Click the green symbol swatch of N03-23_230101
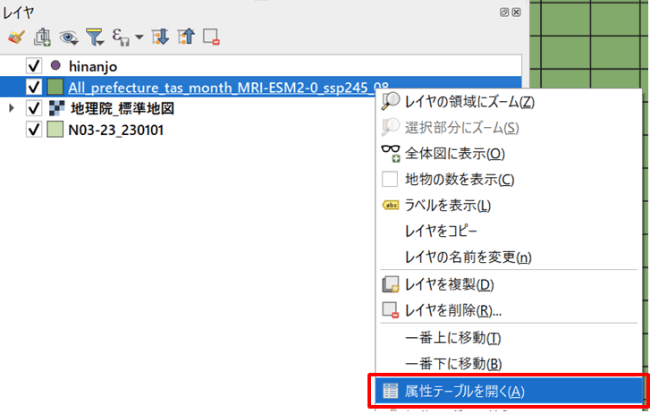The height and width of the screenshot is (412, 650). coord(56,130)
